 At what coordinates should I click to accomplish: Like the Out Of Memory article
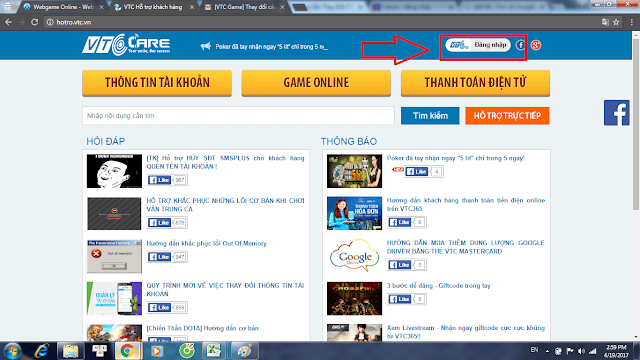click(159, 257)
